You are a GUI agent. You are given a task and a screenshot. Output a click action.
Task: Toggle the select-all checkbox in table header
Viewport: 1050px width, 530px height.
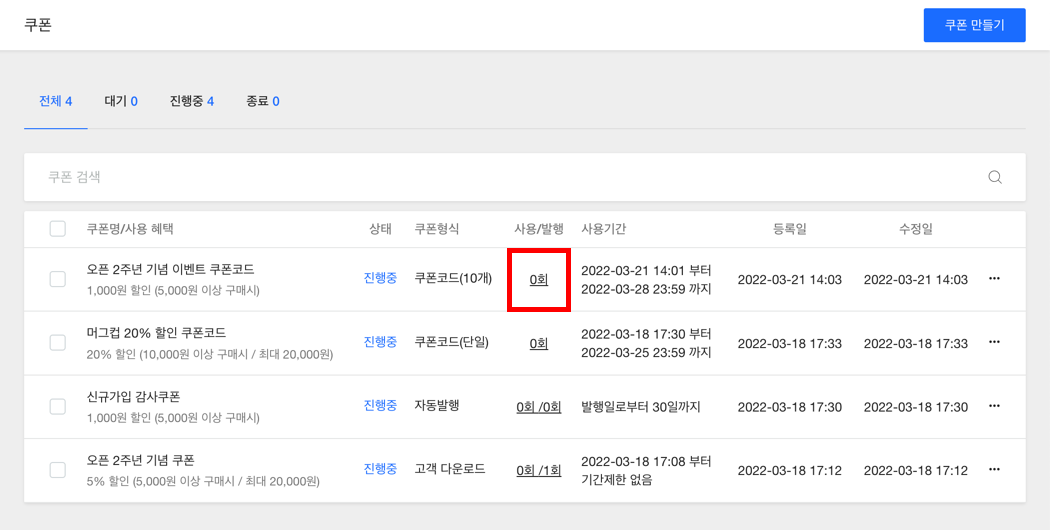[x=58, y=229]
